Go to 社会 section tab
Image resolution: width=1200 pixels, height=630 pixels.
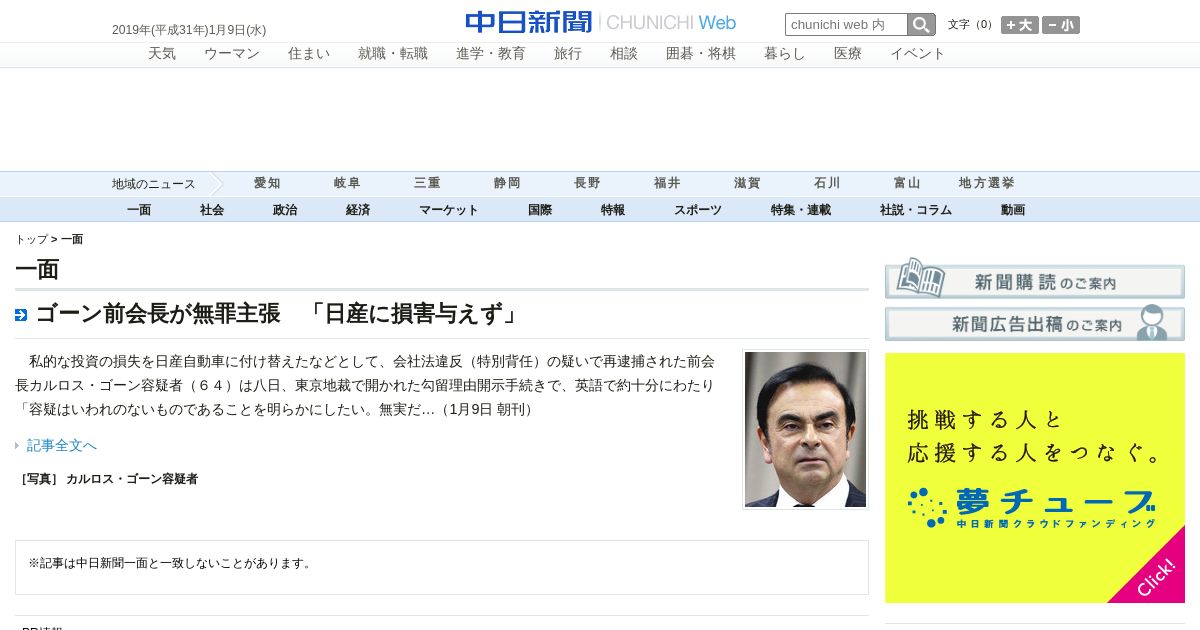212,210
